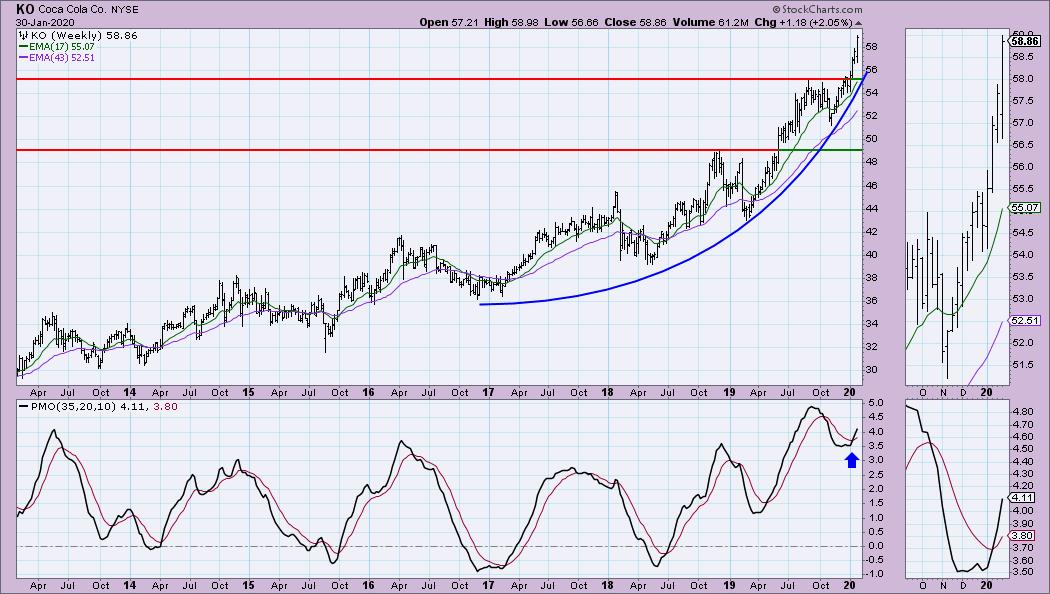The width and height of the screenshot is (1050, 594).
Task: Click the red 3.80 PMO signal value in legend
Action: 166,406
